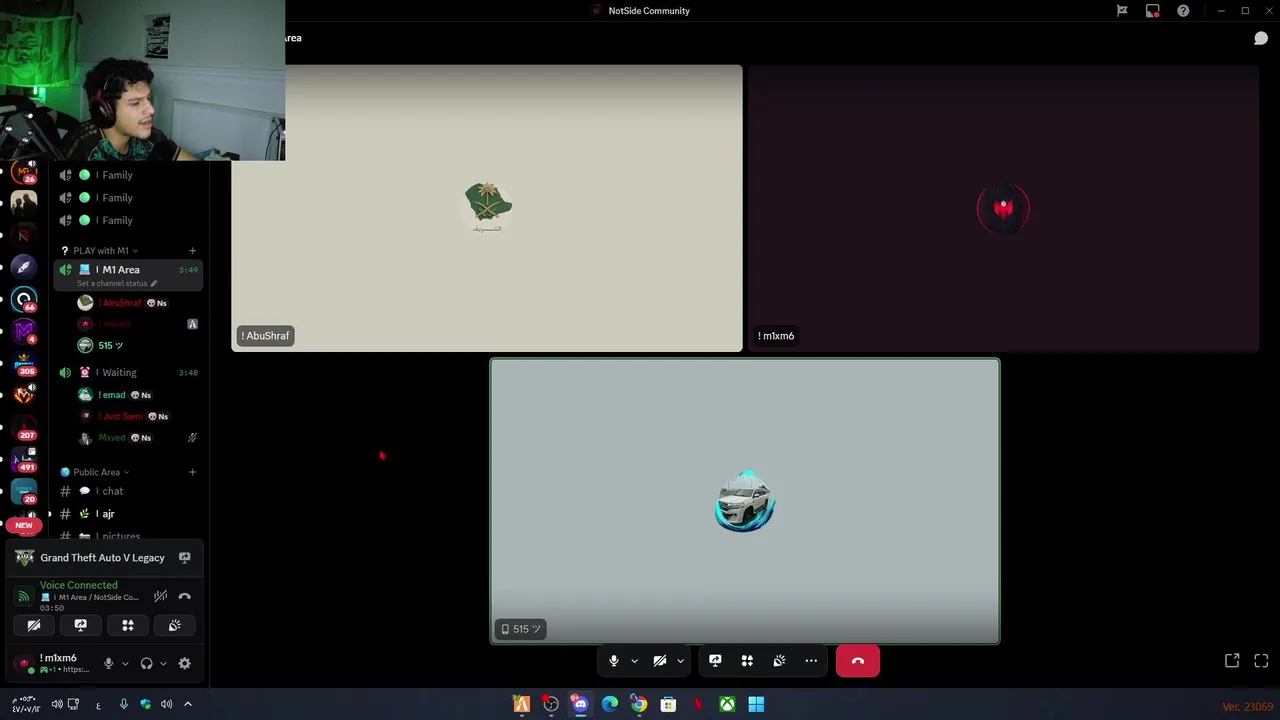Open soundboard from call controls
Screen dimensions: 1280x720
[x=779, y=661]
